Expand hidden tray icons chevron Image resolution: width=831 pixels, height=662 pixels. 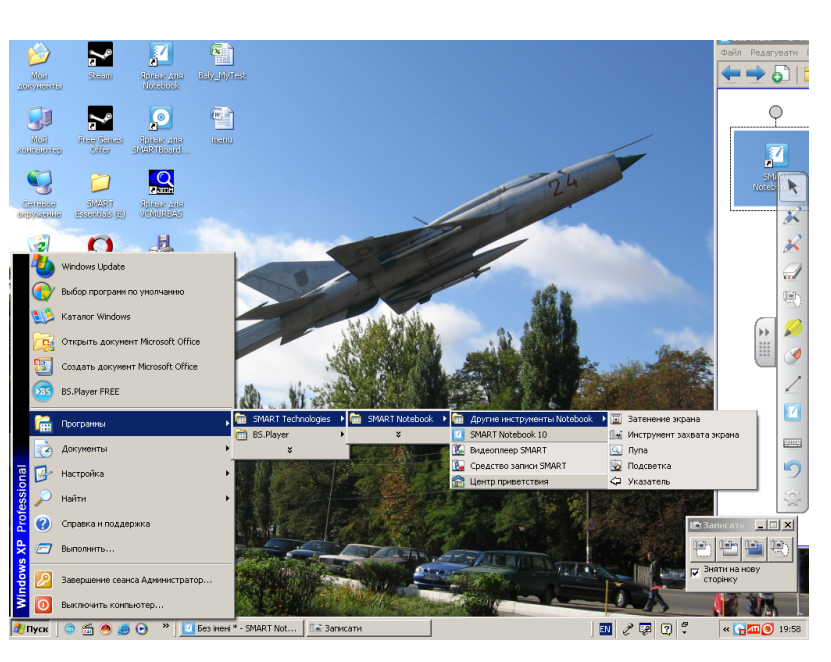click(x=726, y=629)
